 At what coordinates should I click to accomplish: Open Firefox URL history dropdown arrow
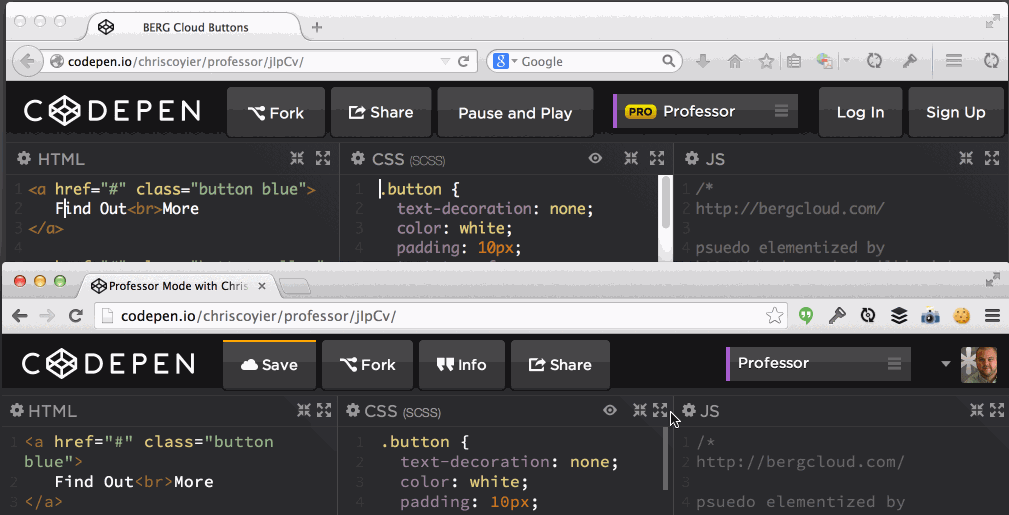point(445,62)
